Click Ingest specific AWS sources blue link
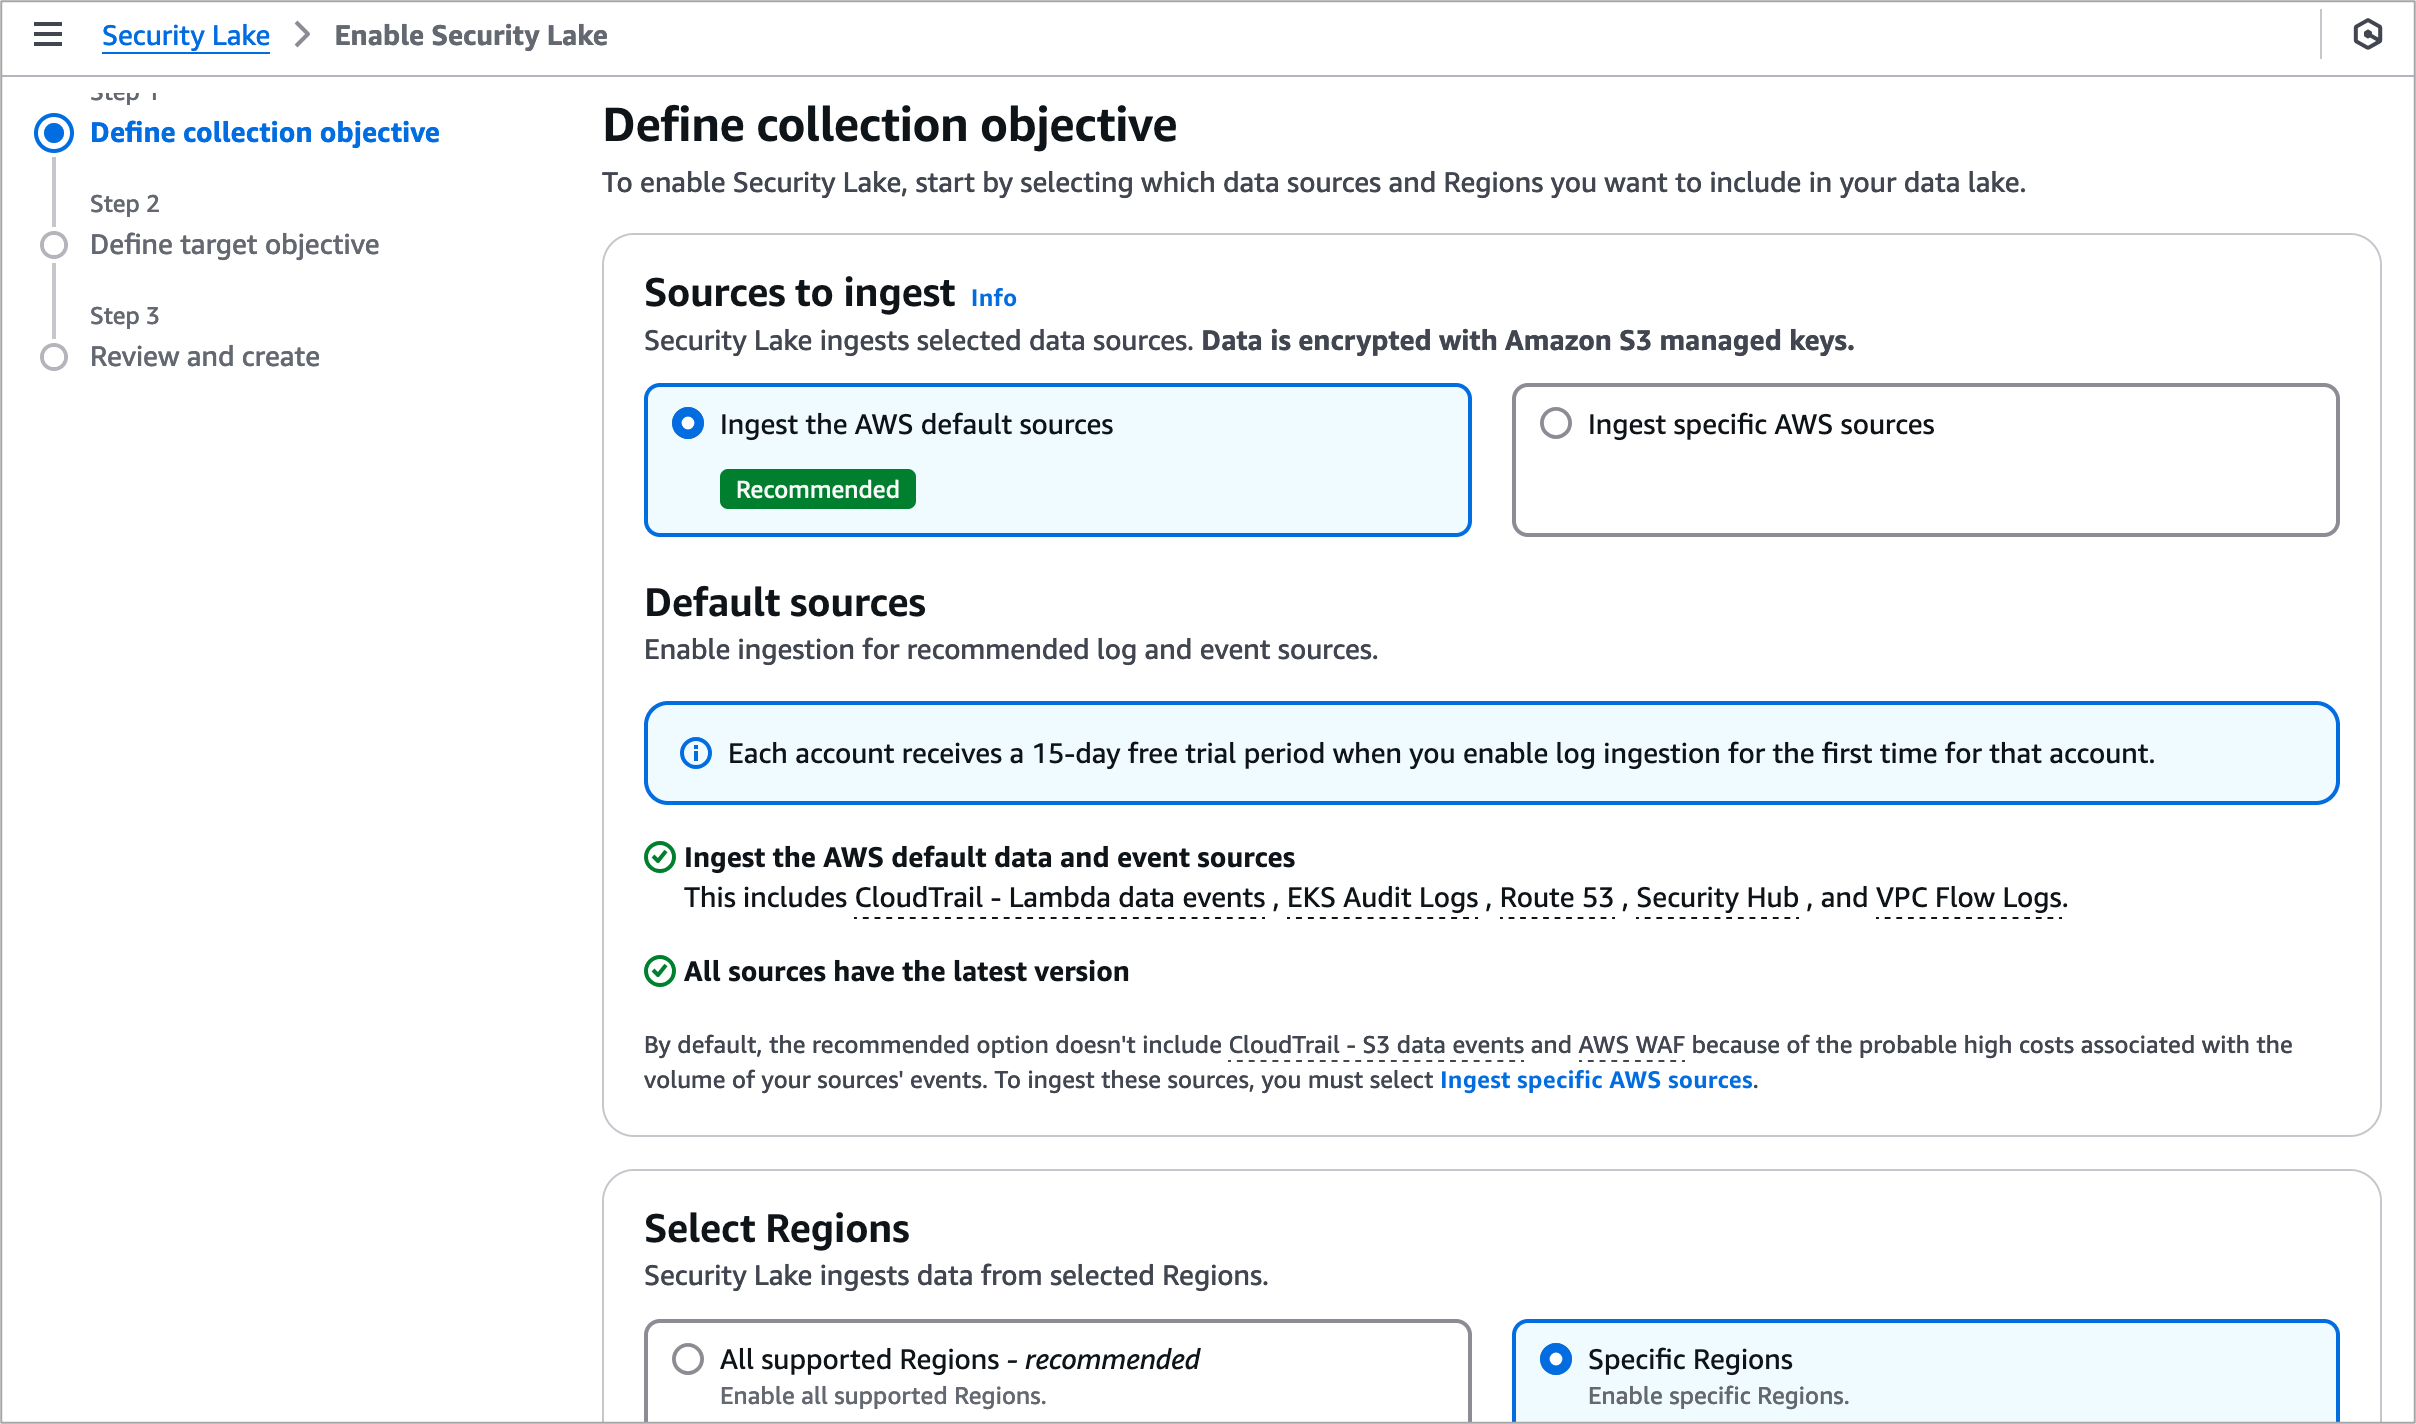 pyautogui.click(x=1596, y=1080)
